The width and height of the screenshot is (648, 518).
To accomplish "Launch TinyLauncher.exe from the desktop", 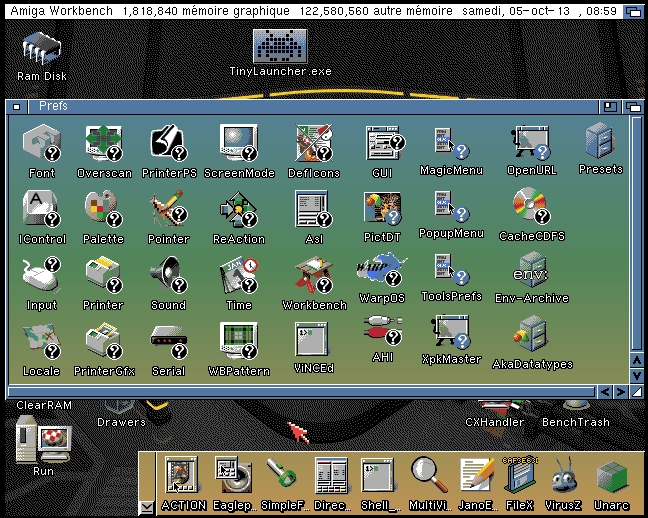I will tap(280, 45).
